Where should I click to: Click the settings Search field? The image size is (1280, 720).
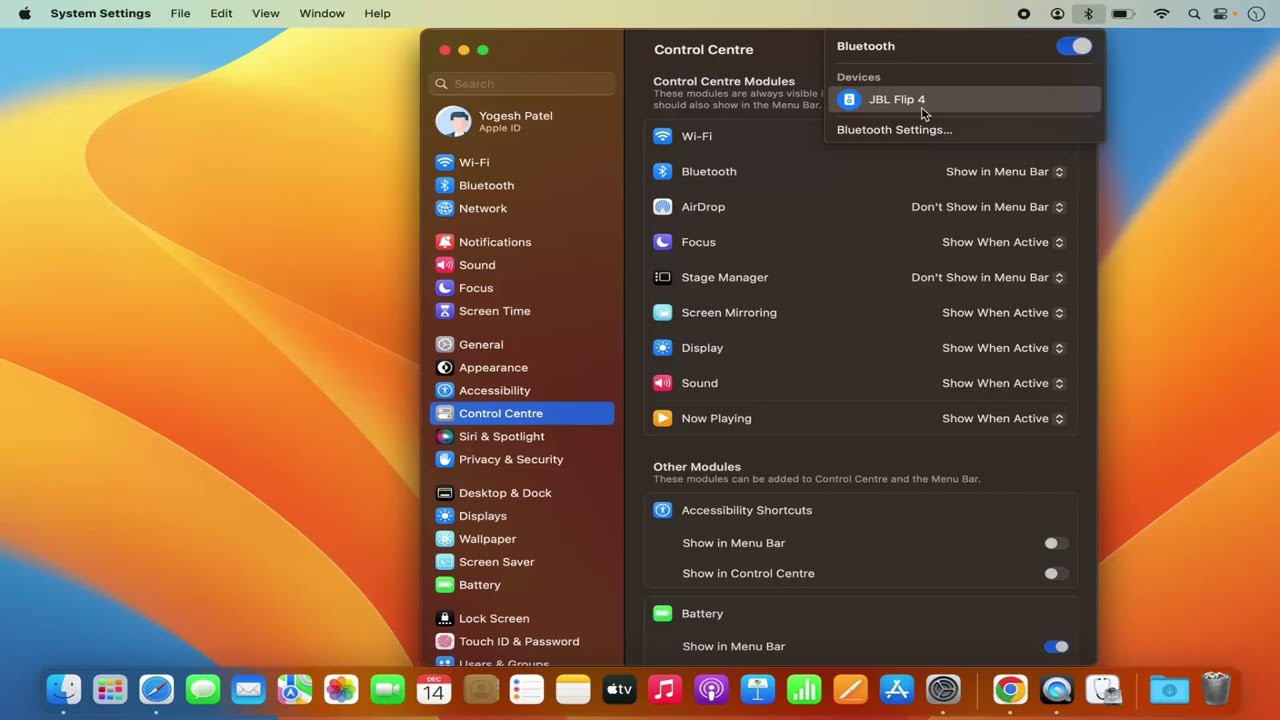coord(522,84)
